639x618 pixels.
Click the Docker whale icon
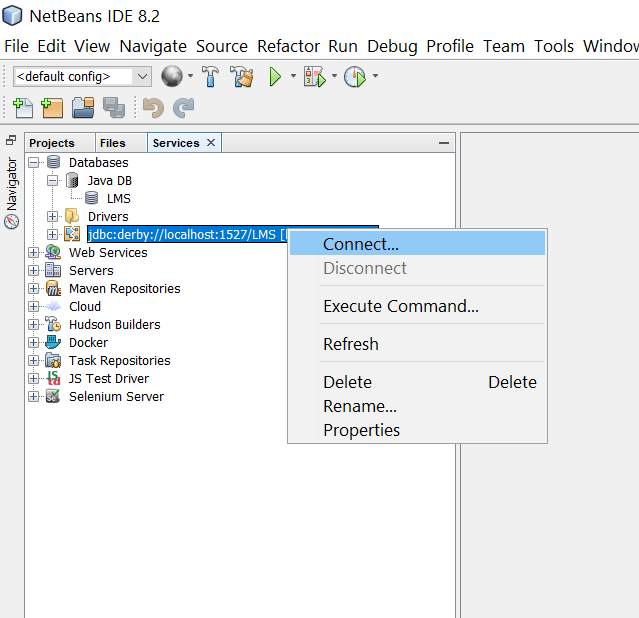pyautogui.click(x=53, y=342)
